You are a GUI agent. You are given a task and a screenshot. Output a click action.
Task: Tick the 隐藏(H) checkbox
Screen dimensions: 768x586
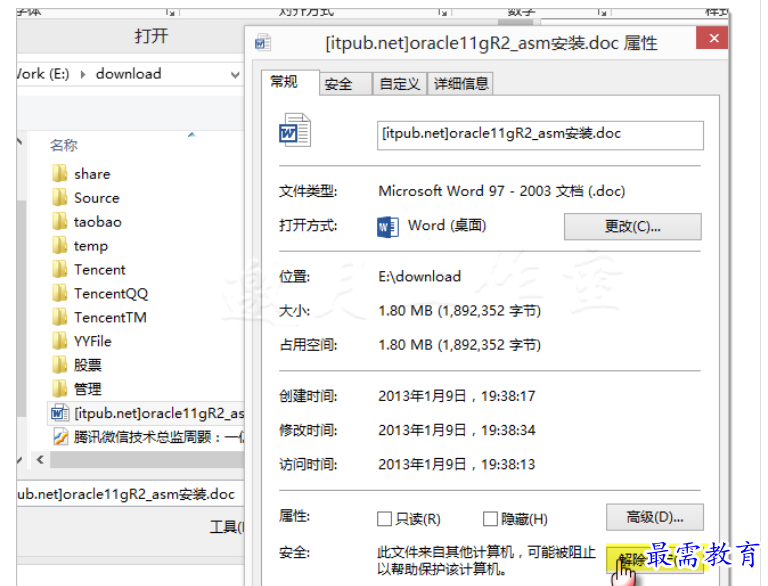point(490,518)
